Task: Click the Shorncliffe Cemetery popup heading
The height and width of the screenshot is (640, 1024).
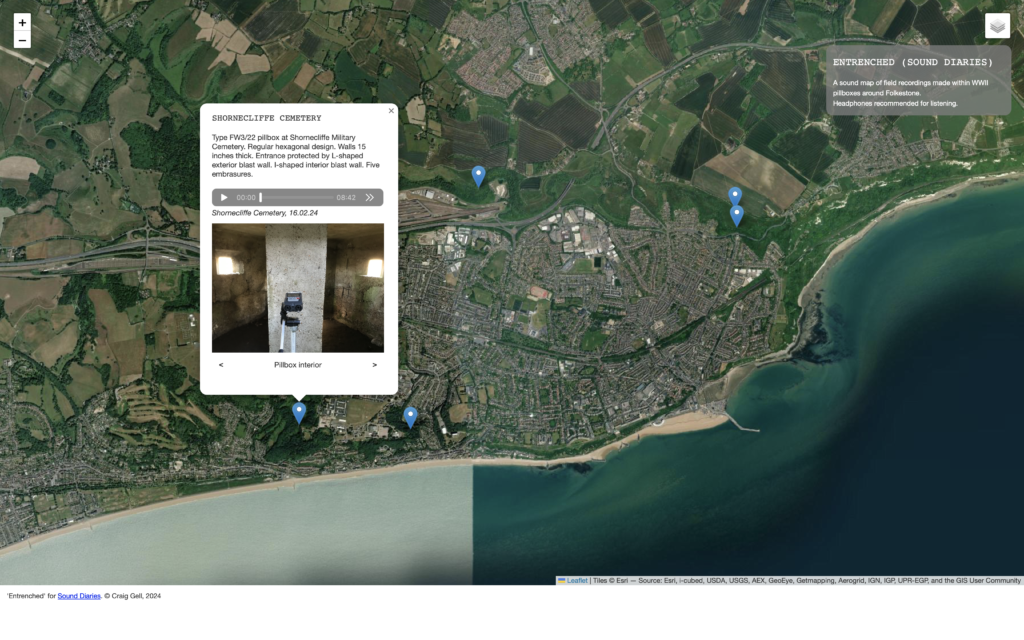Action: pyautogui.click(x=266, y=118)
